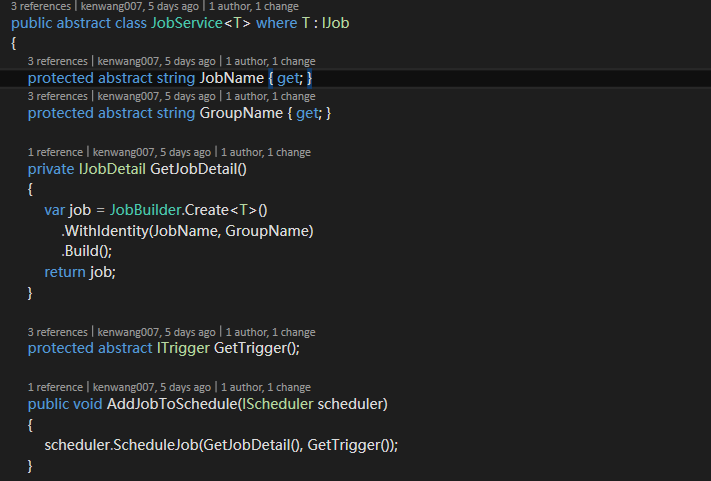Show the 3 references above abstract GetTrigger
This screenshot has height=481, width=711.
coord(58,332)
